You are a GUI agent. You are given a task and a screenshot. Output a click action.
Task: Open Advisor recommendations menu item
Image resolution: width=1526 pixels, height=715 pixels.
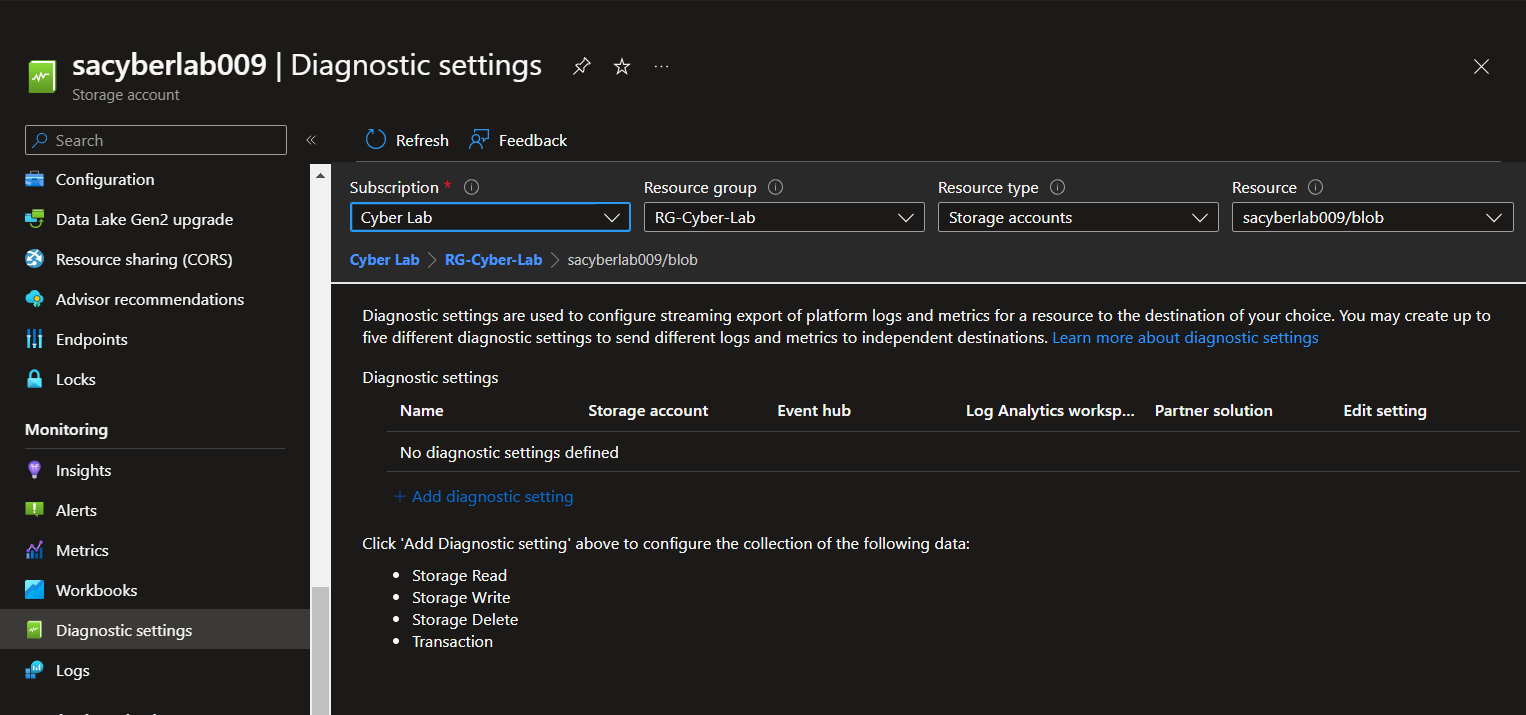(150, 300)
